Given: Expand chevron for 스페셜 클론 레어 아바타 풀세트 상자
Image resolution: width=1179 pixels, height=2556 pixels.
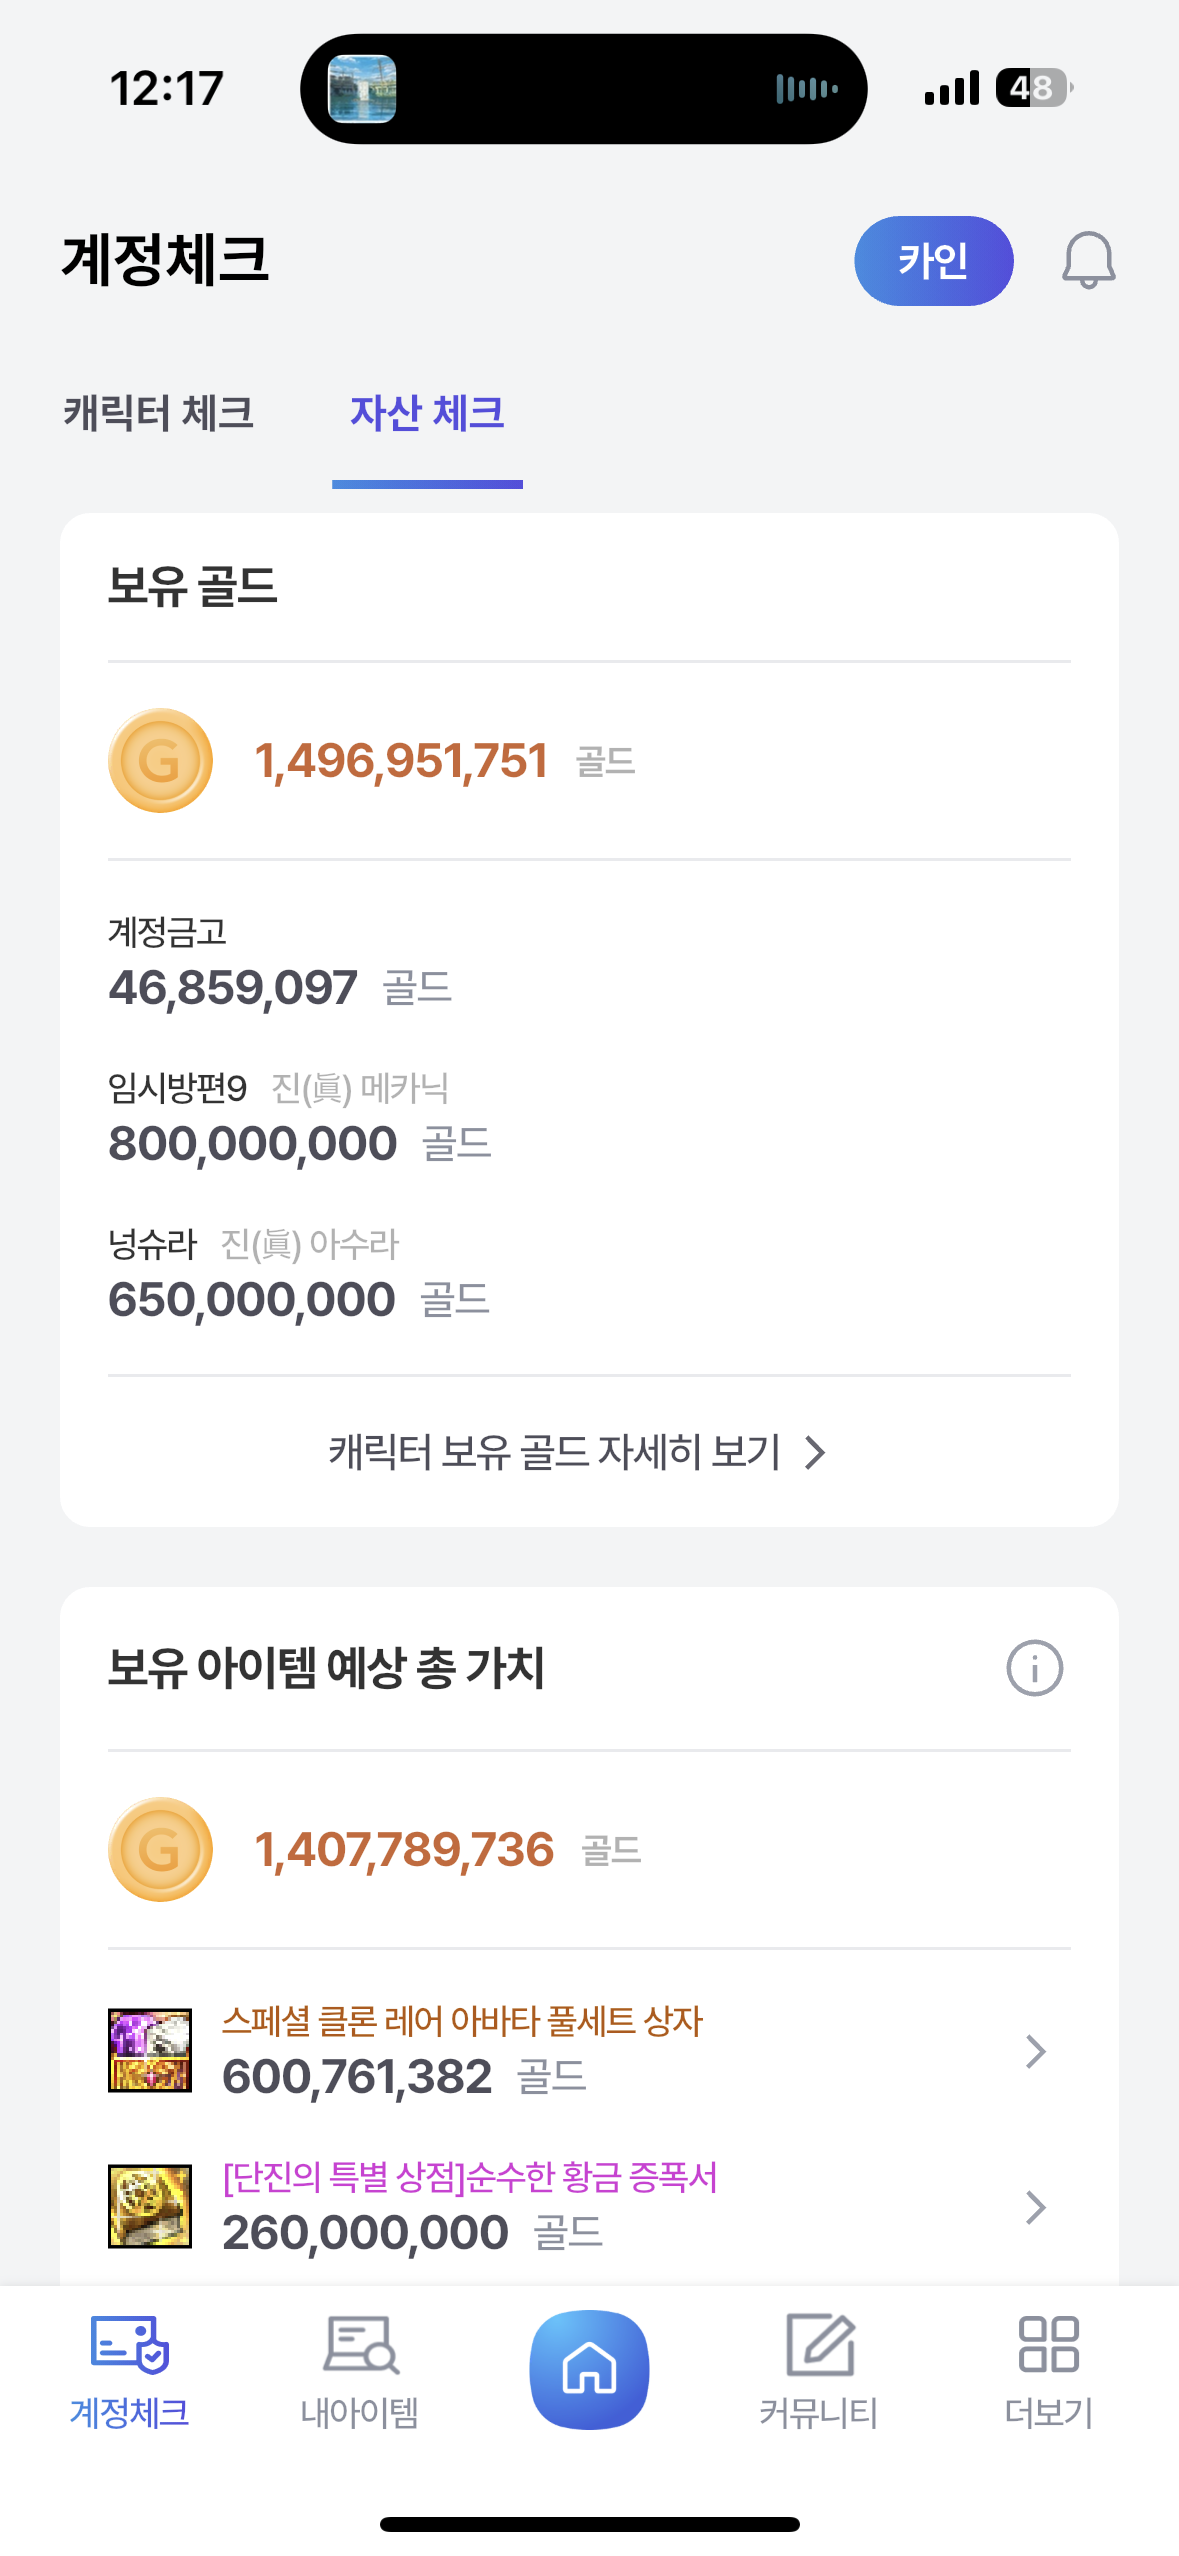Looking at the screenshot, I should click(x=1035, y=2051).
